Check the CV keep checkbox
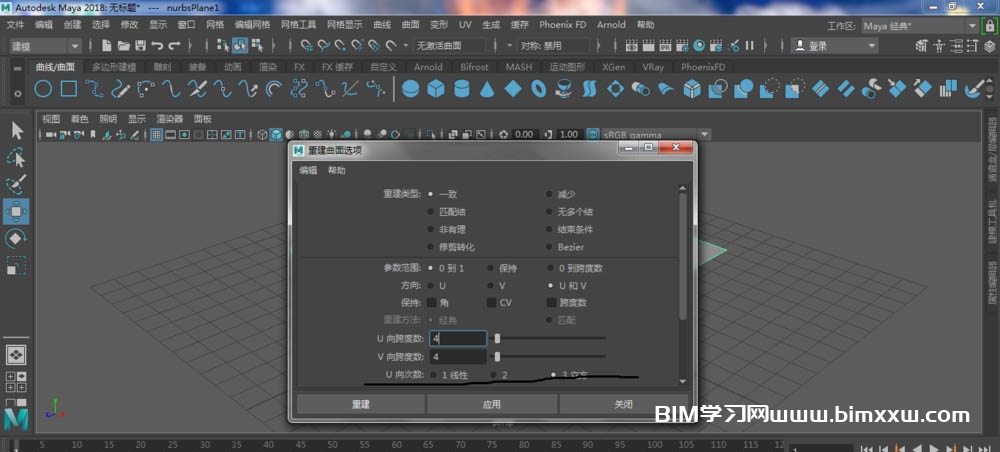 [x=491, y=302]
